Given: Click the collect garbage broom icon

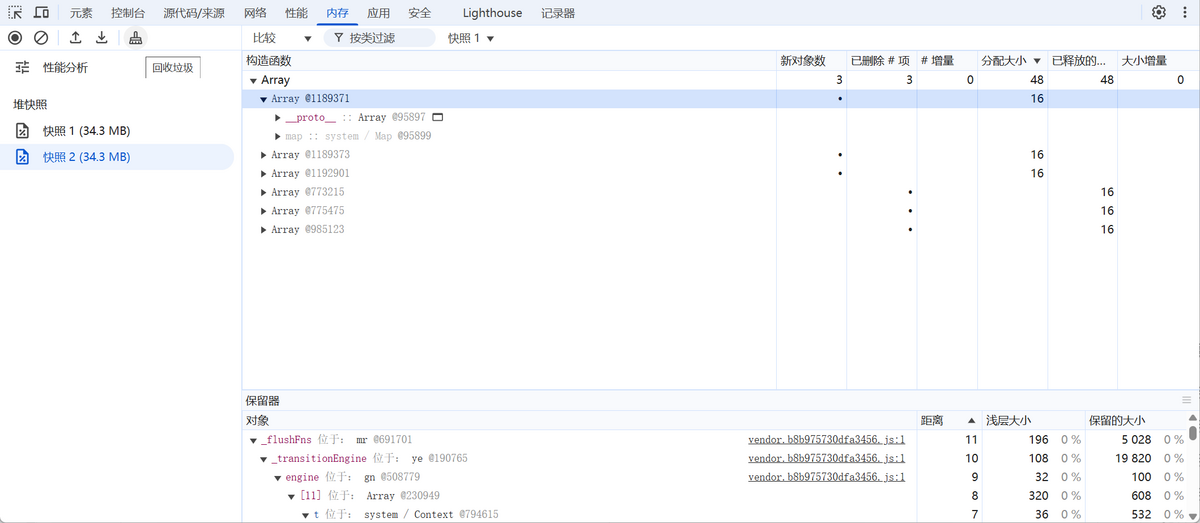Looking at the screenshot, I should click(135, 38).
